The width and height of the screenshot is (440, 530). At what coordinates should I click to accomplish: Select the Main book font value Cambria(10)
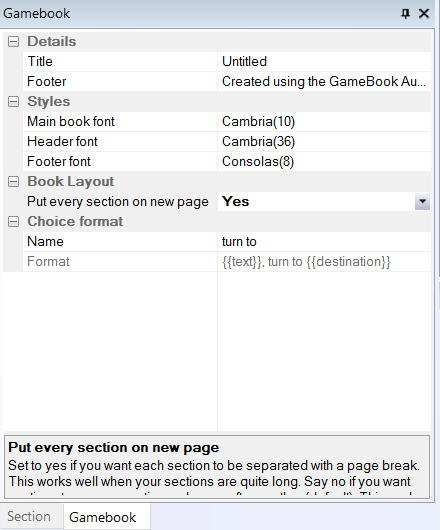pos(324,121)
